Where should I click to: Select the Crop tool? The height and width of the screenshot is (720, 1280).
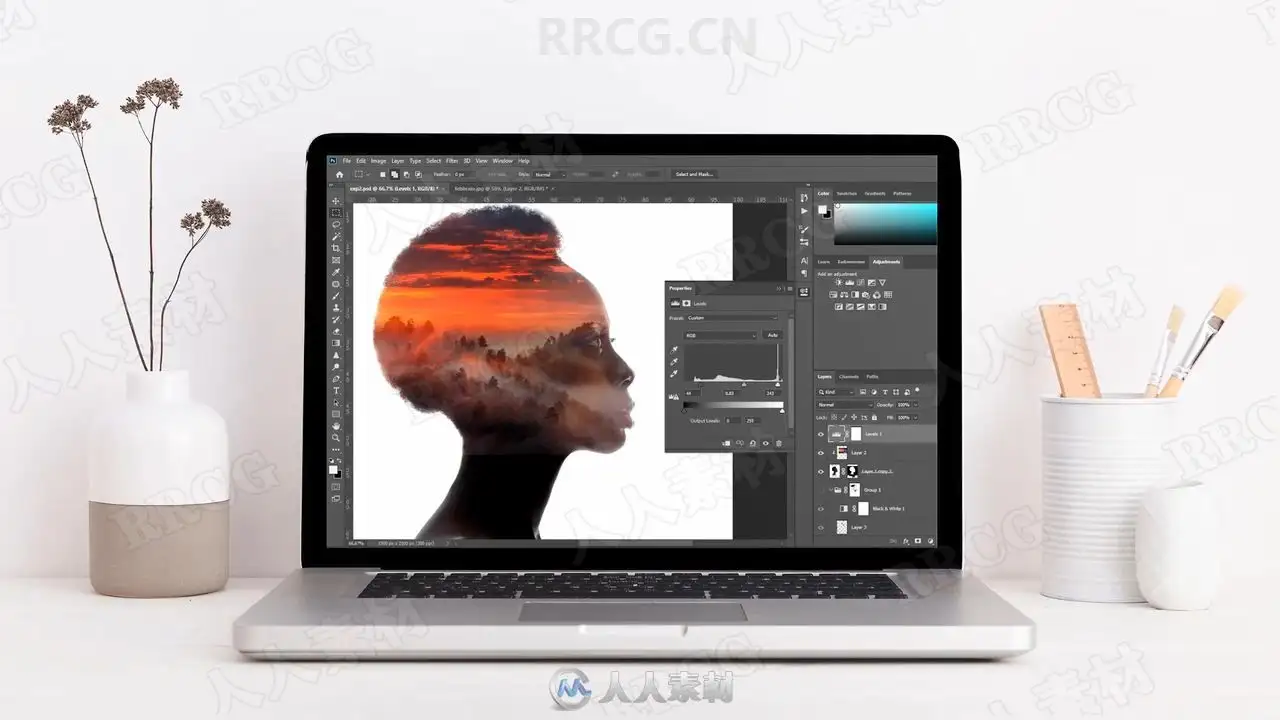[336, 248]
